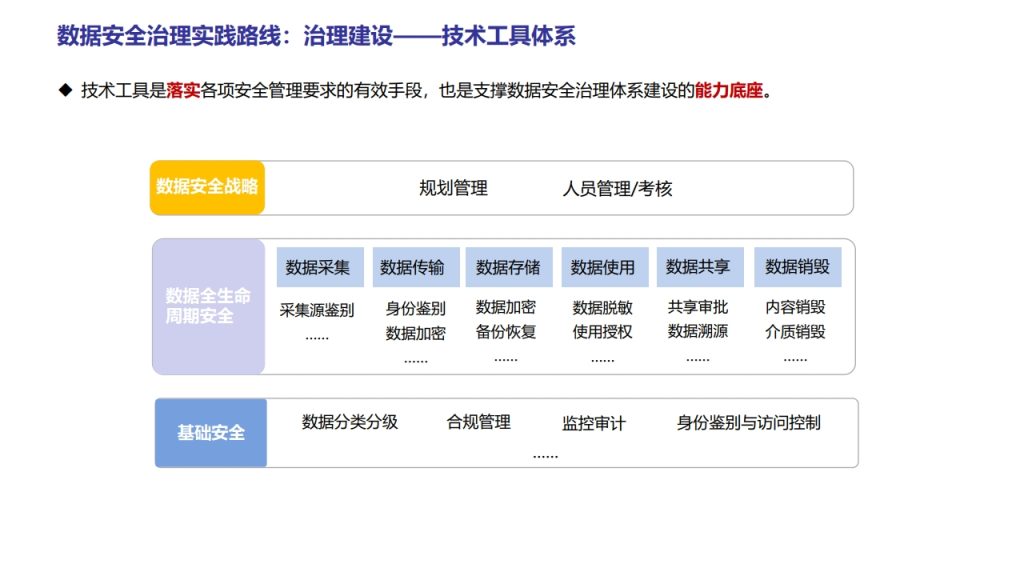Click the 身份鉴别与访问控制 text
The image size is (1024, 576).
click(748, 423)
